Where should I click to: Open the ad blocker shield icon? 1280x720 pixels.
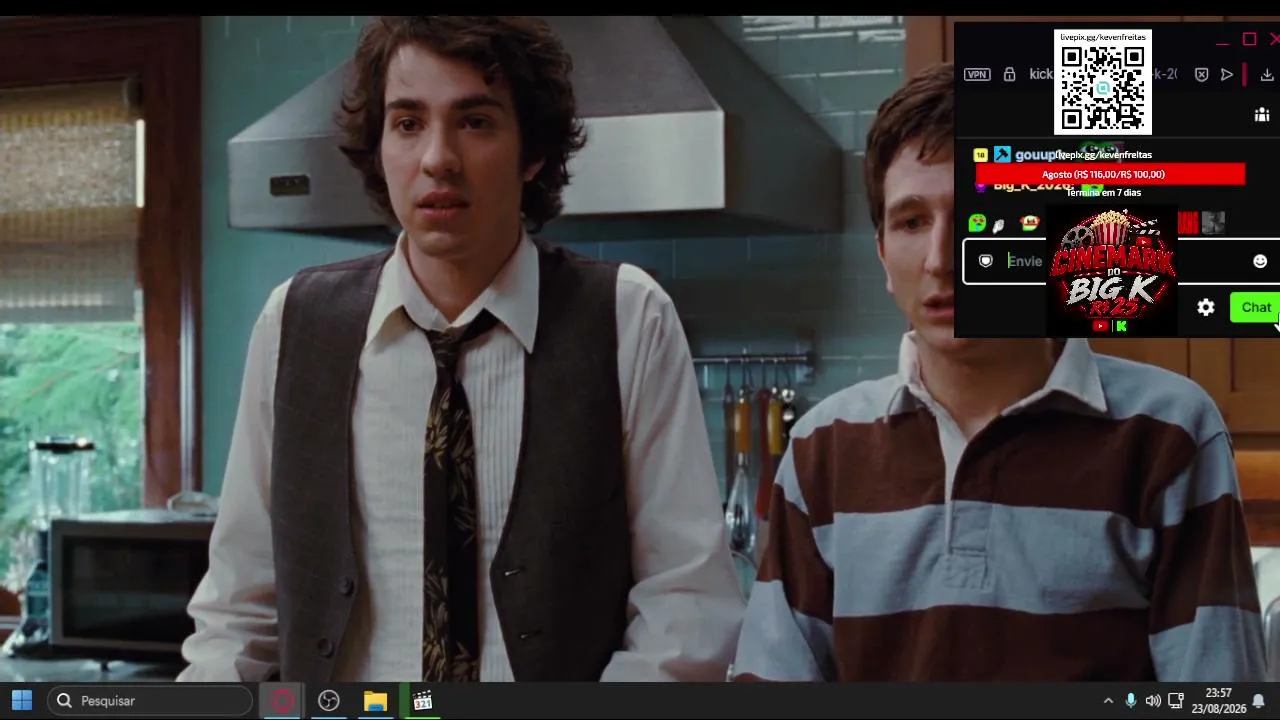1202,74
